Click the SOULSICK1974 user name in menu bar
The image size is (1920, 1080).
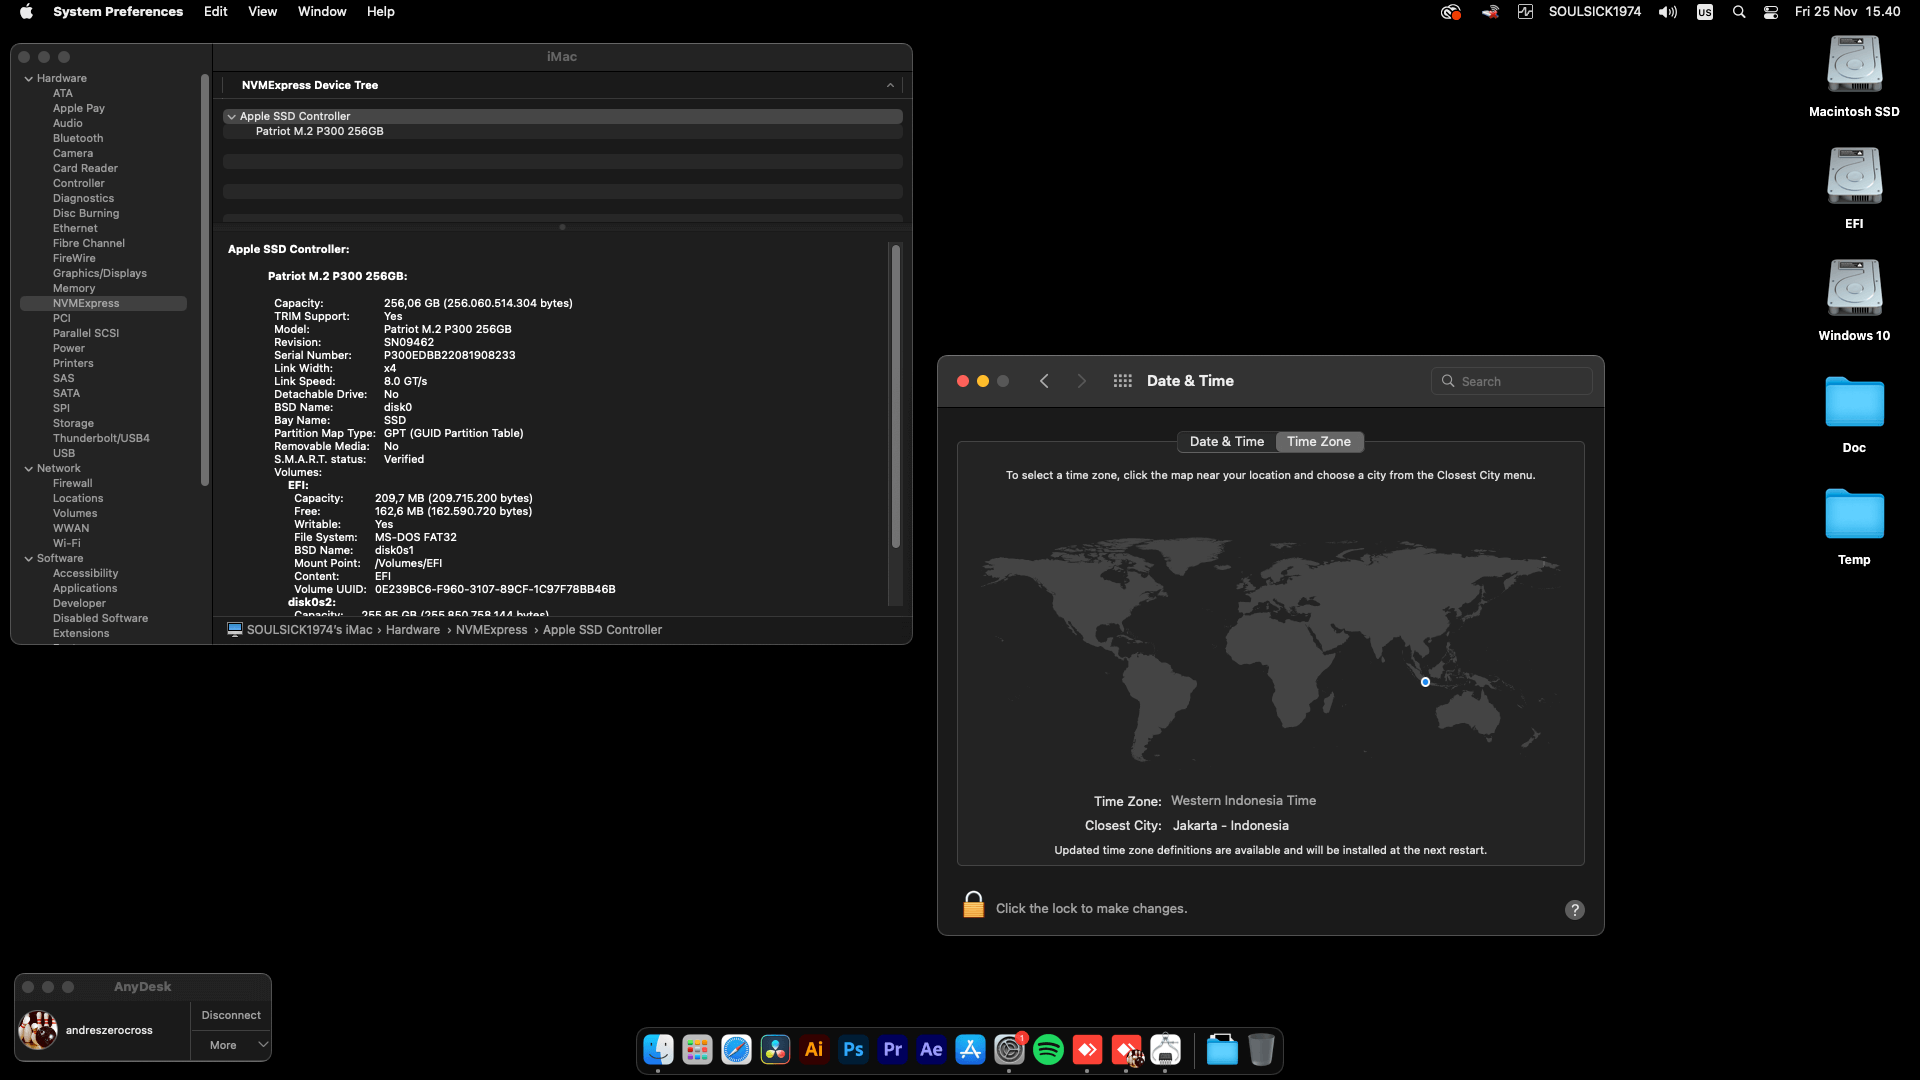tap(1595, 12)
